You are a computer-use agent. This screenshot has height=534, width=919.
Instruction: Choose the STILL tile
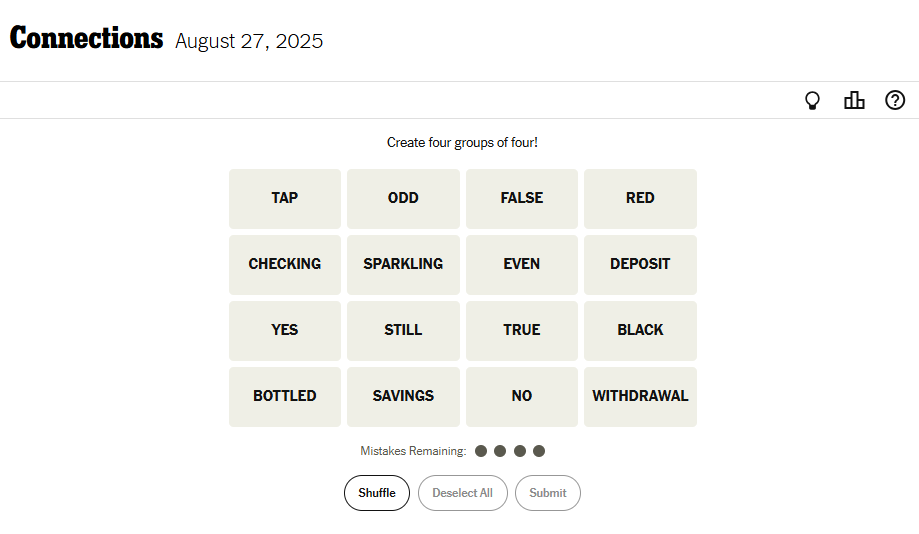coord(403,330)
